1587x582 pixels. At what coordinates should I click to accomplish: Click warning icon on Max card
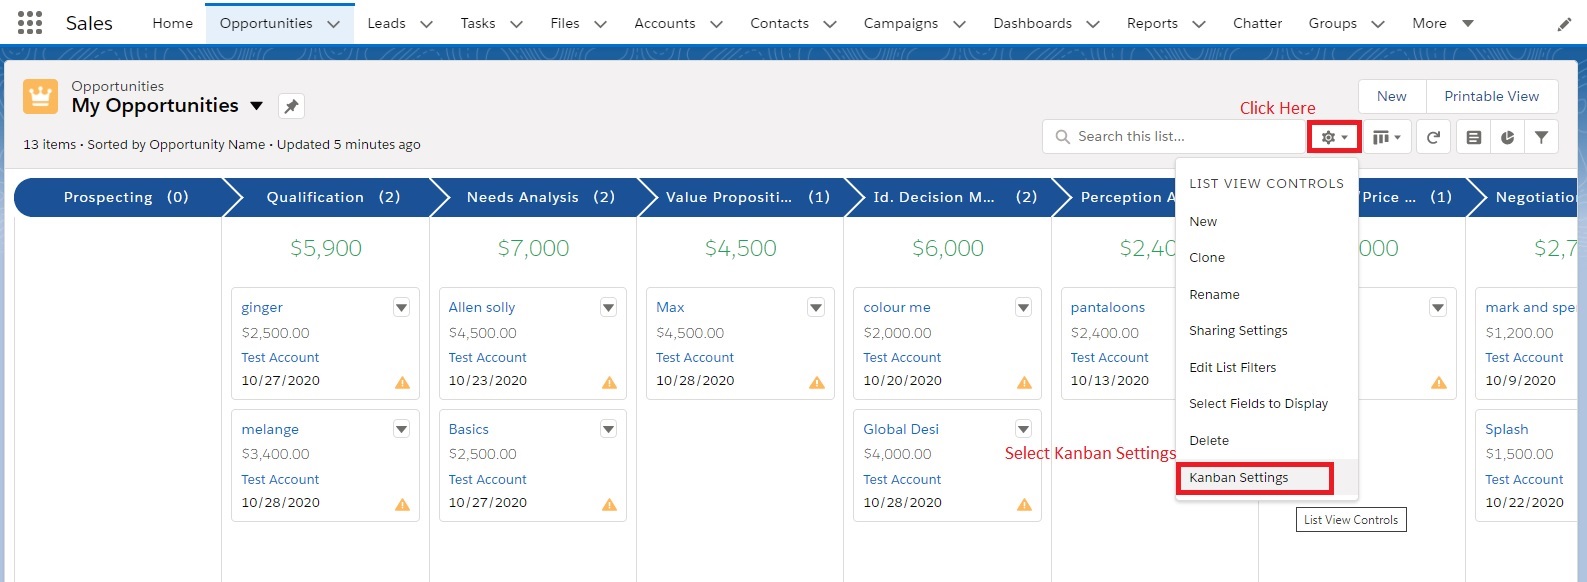click(x=817, y=382)
